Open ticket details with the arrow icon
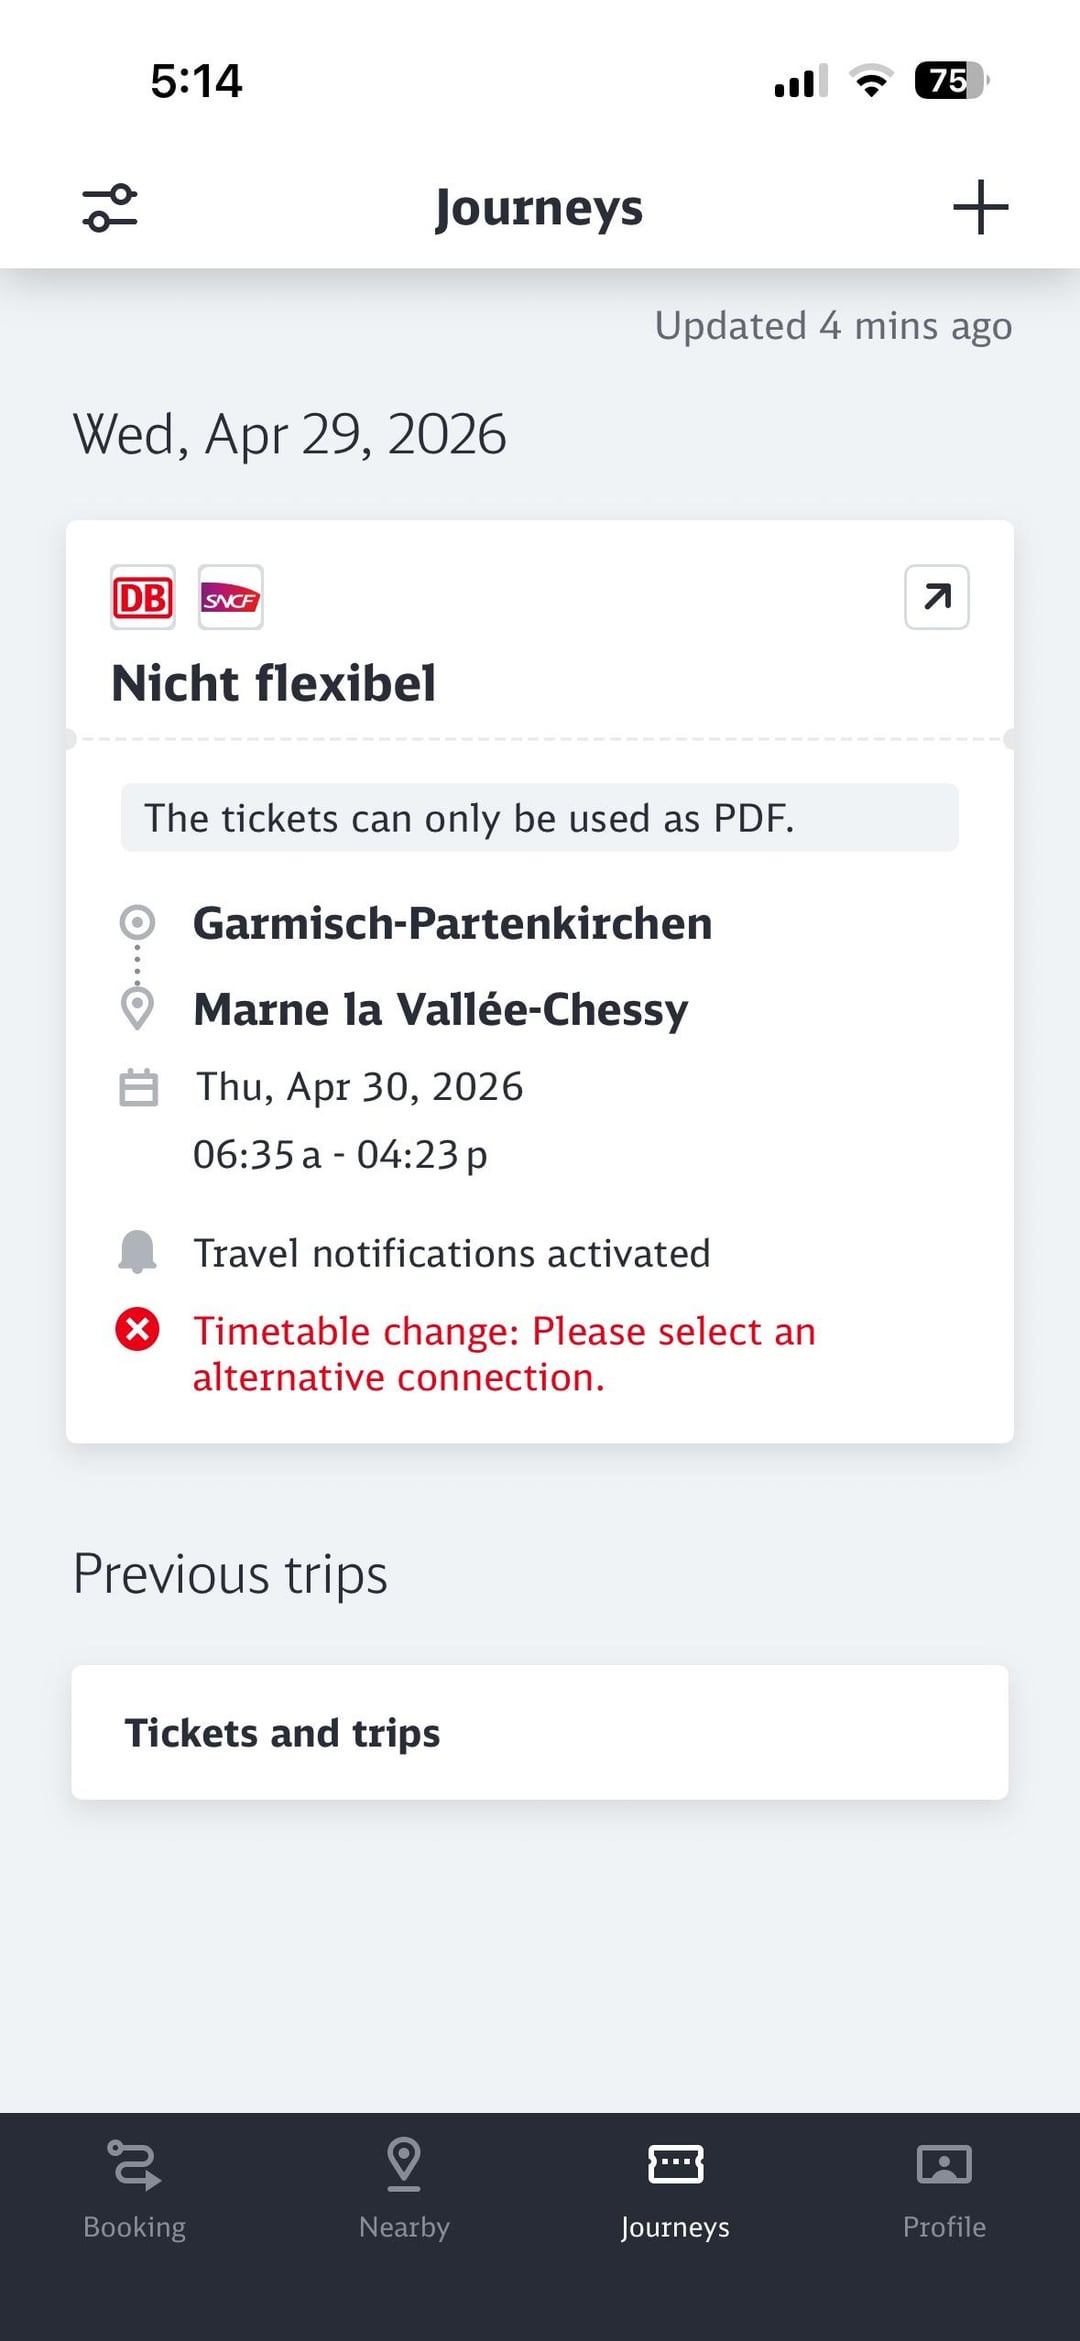Viewport: 1080px width, 2341px height. (x=936, y=597)
